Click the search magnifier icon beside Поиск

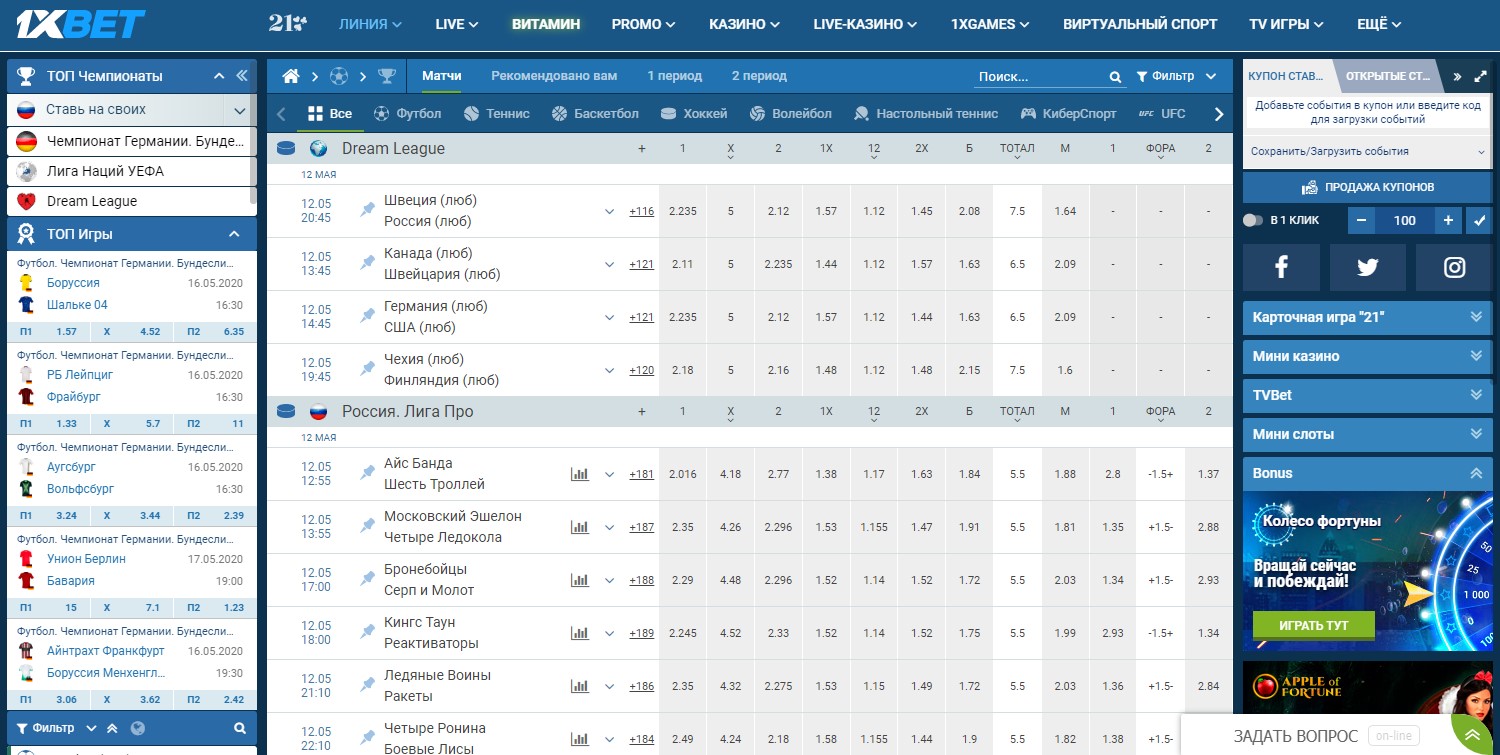click(x=1115, y=77)
